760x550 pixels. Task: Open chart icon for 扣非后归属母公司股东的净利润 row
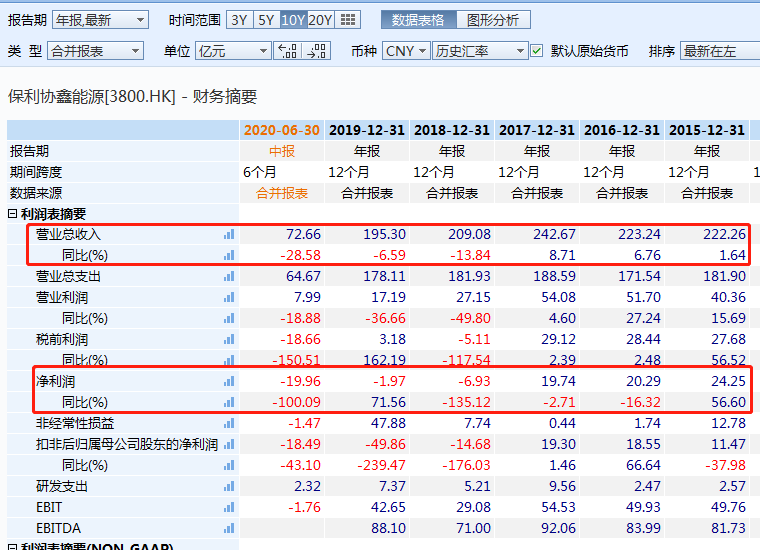tap(229, 444)
